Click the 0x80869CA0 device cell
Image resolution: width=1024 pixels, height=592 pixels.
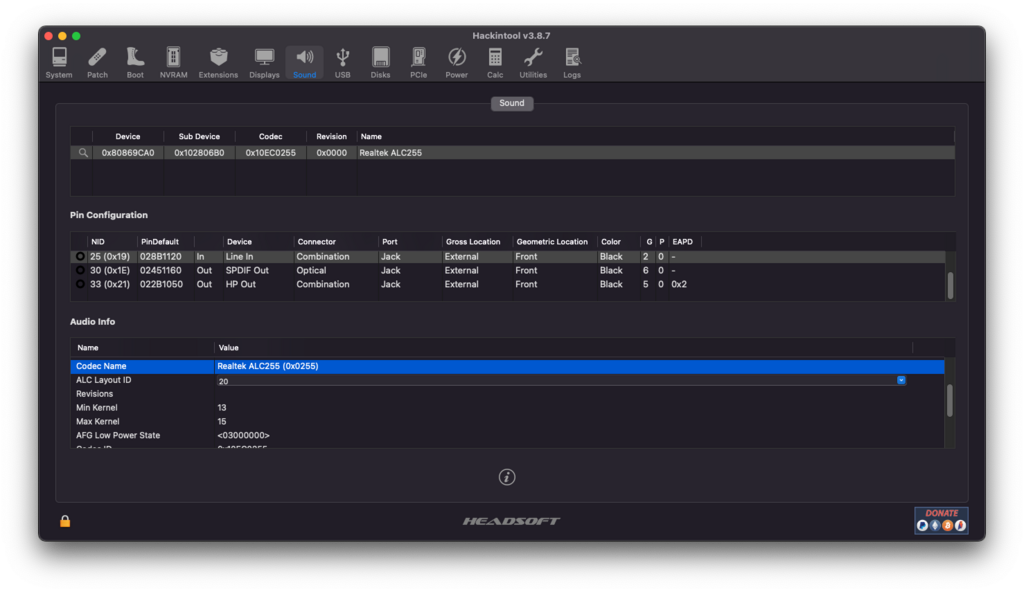pos(128,153)
